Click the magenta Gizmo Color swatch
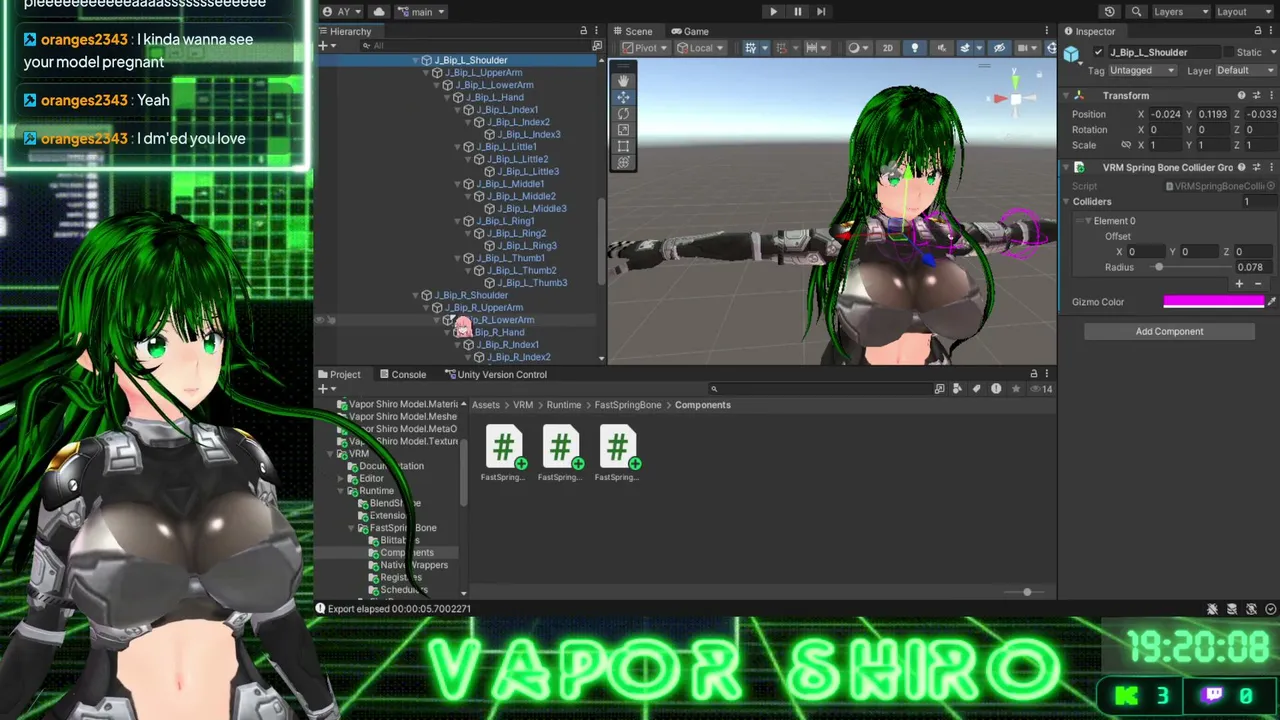Viewport: 1280px width, 720px height. [1214, 301]
